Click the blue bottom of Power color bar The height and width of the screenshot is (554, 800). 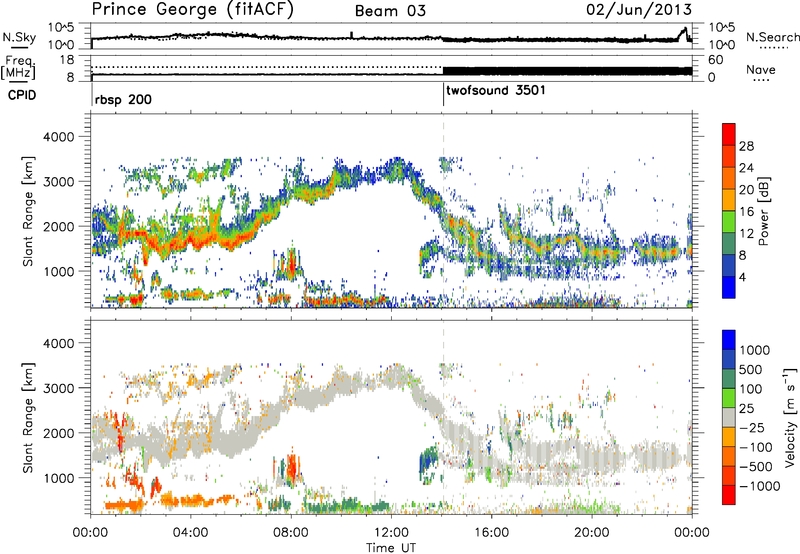(x=729, y=287)
